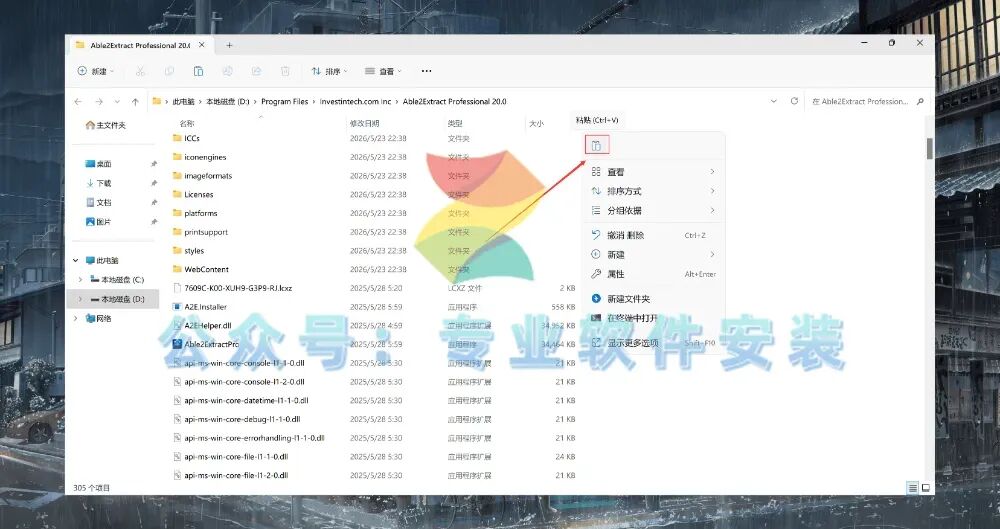The height and width of the screenshot is (529, 1000).
Task: Click the Copy icon in toolbar
Action: 169,71
